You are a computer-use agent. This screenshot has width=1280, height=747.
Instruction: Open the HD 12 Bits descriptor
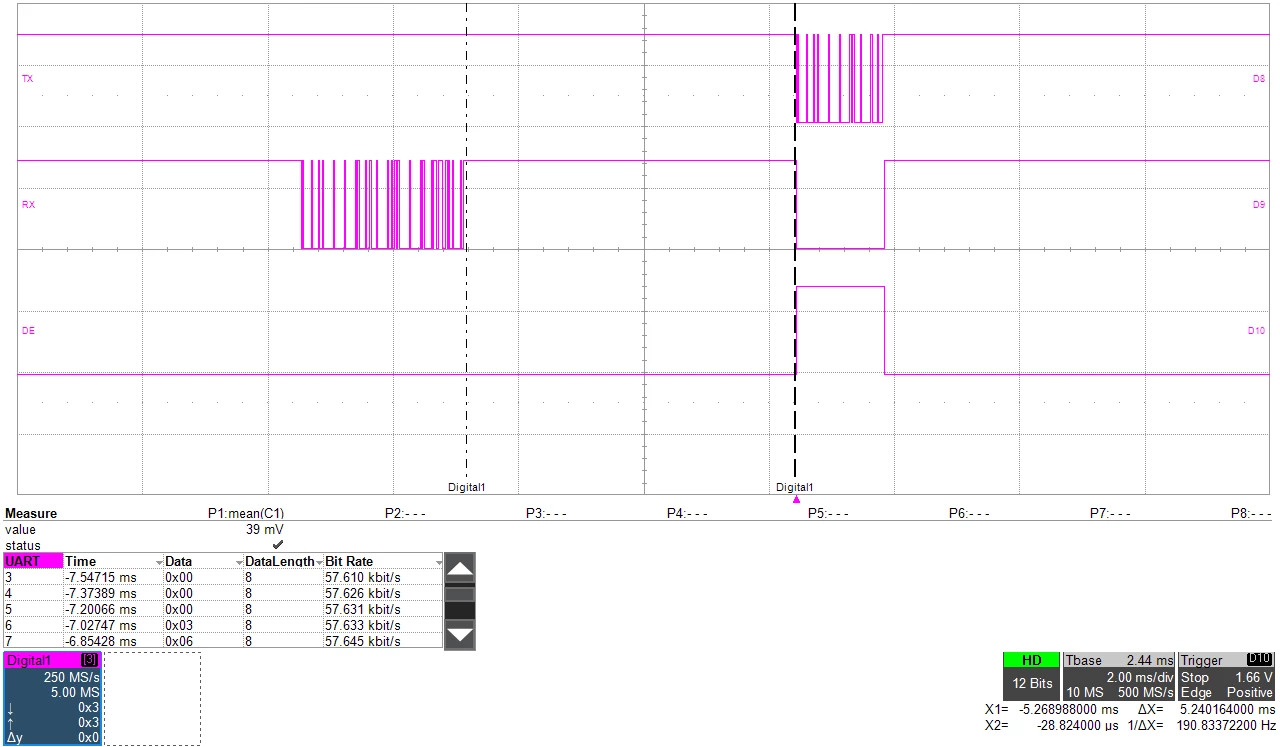pyautogui.click(x=1031, y=676)
